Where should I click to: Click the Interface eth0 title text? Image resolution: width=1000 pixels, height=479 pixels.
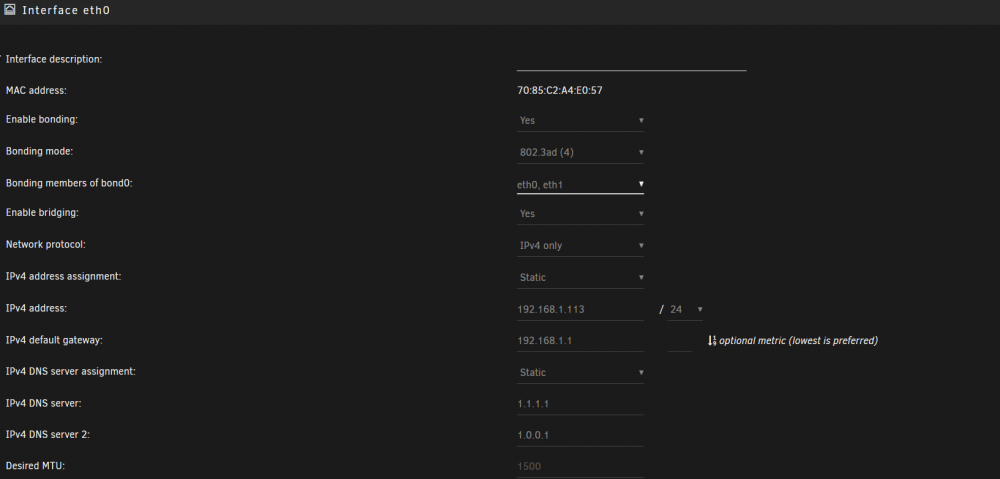pyautogui.click(x=66, y=10)
